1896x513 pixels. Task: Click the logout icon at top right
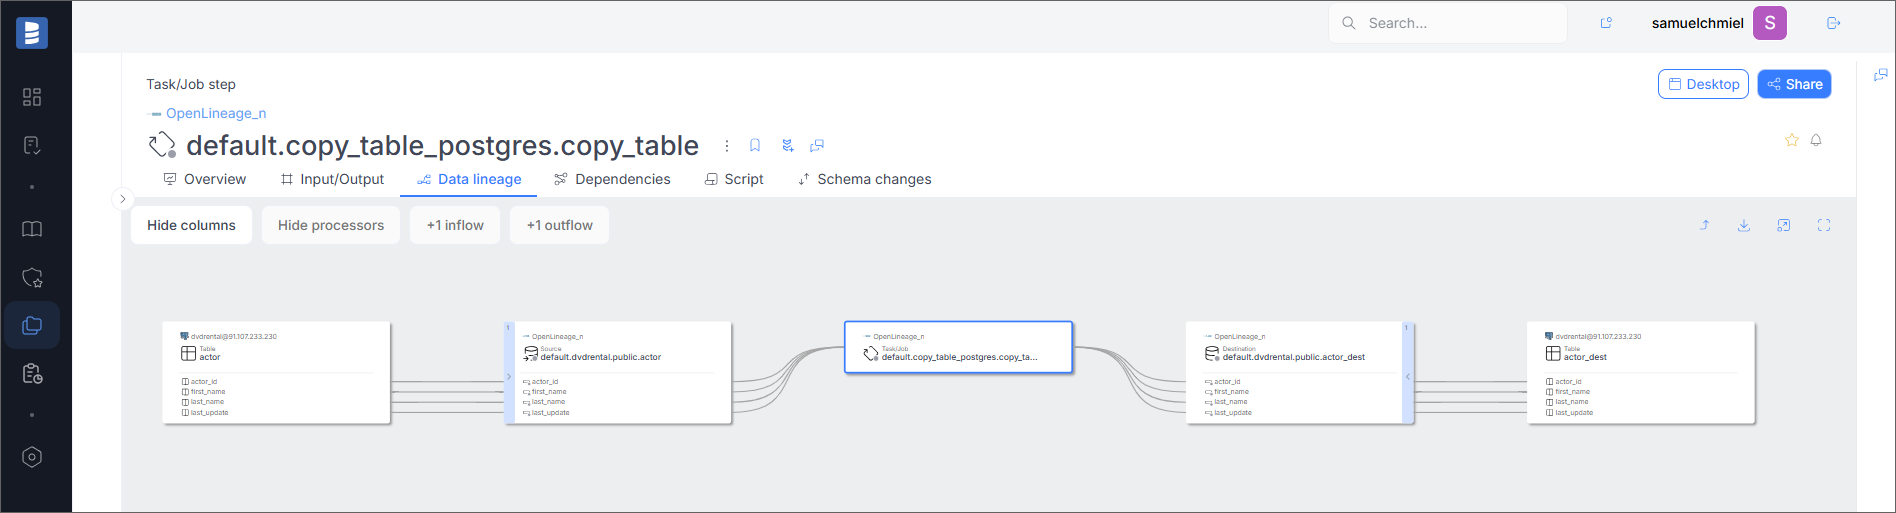click(x=1833, y=23)
